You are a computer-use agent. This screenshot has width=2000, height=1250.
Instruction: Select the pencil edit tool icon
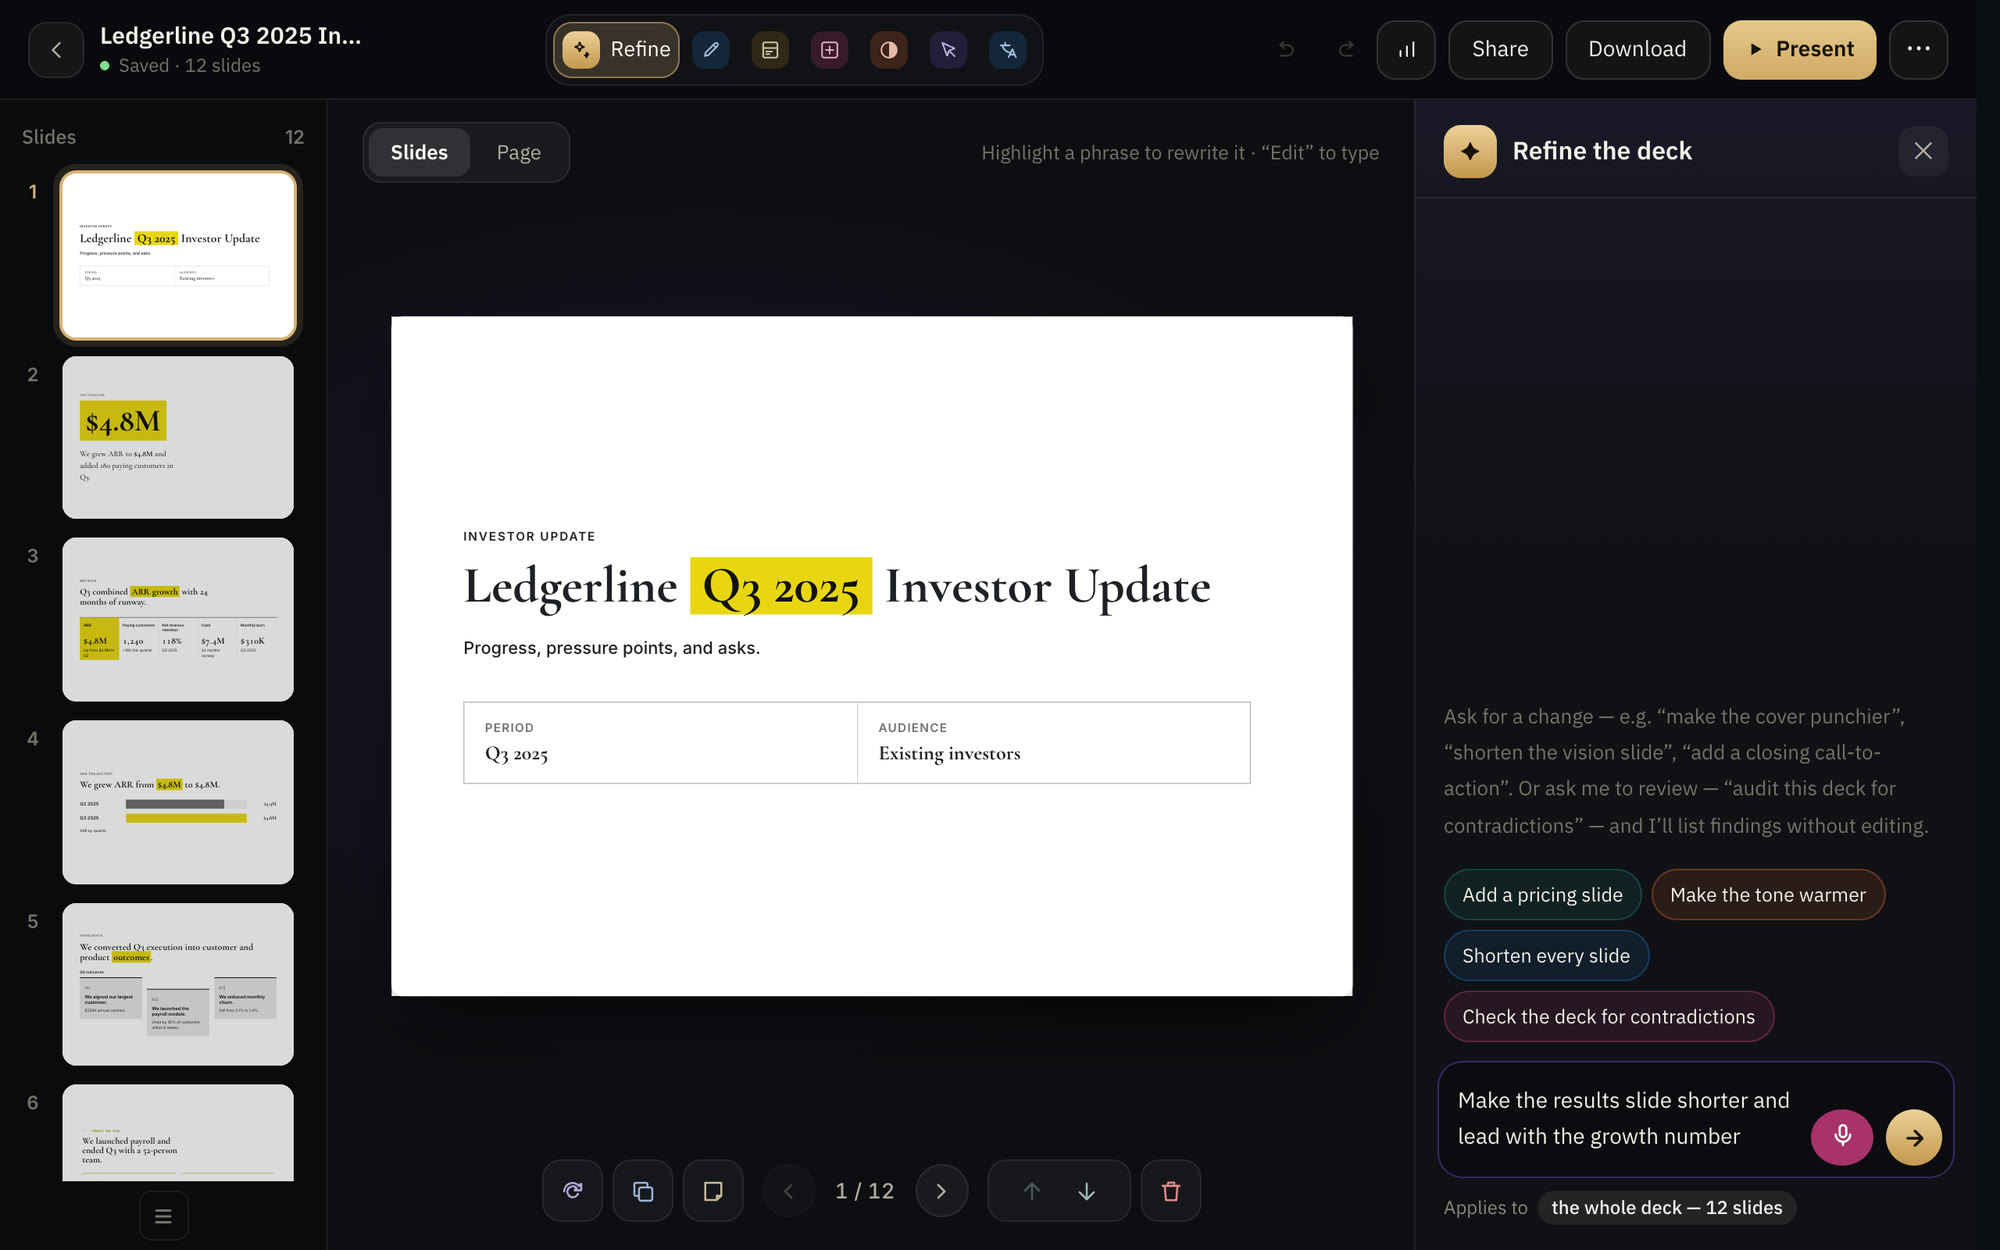tap(711, 50)
